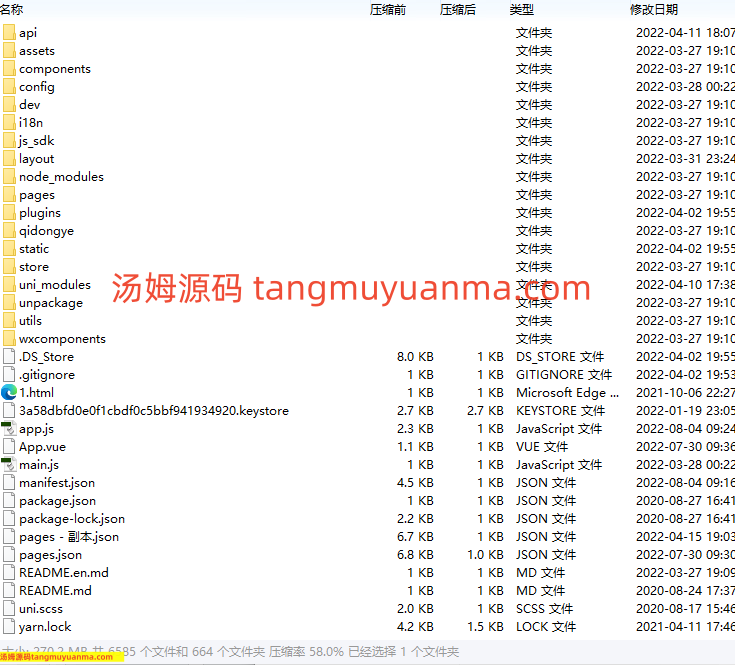Click the main.js file icon
The height and width of the screenshot is (665, 735).
tap(9, 465)
